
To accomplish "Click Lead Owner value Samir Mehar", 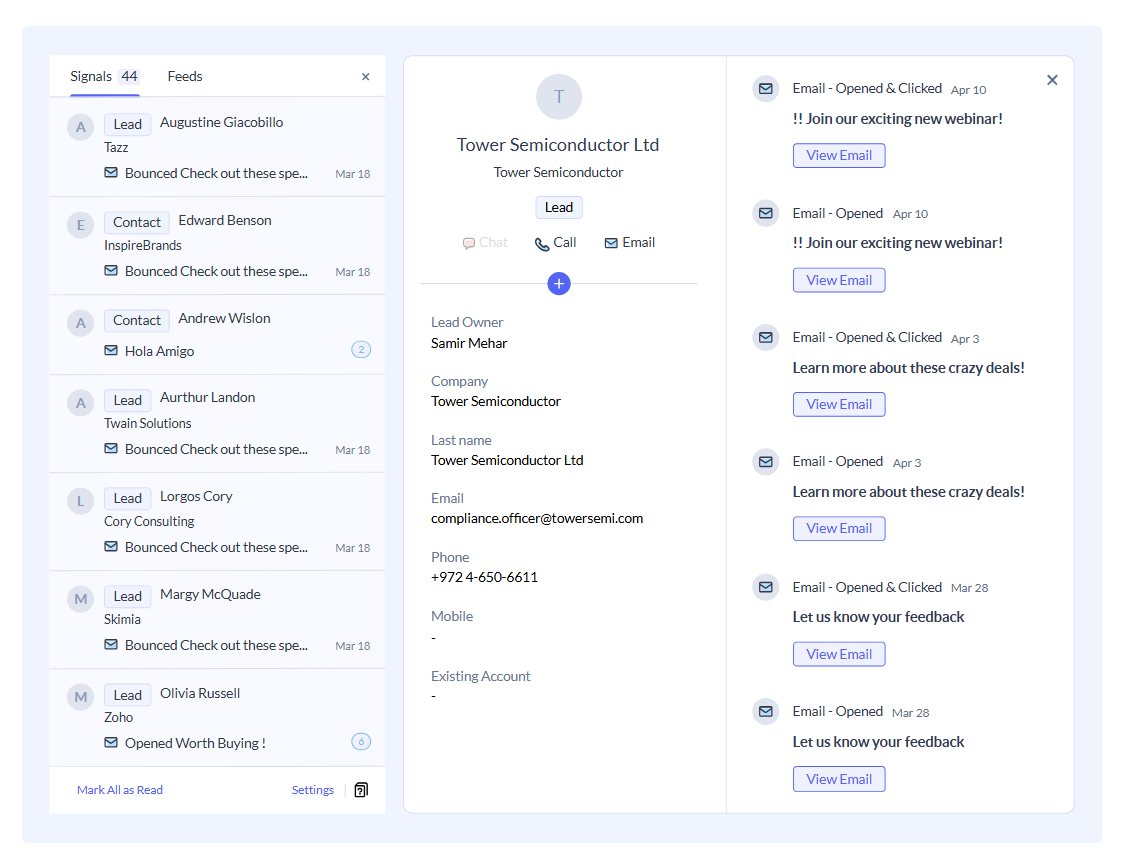I will [x=469, y=343].
